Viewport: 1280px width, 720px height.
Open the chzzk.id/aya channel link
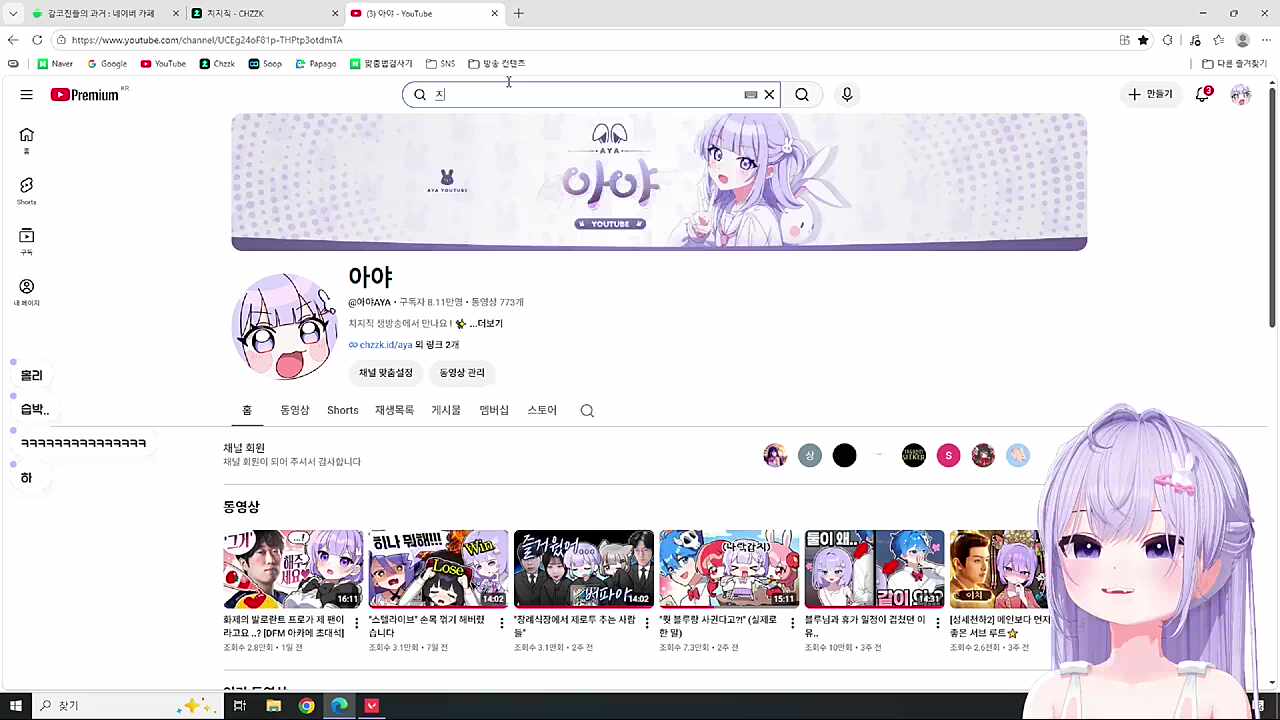(385, 344)
